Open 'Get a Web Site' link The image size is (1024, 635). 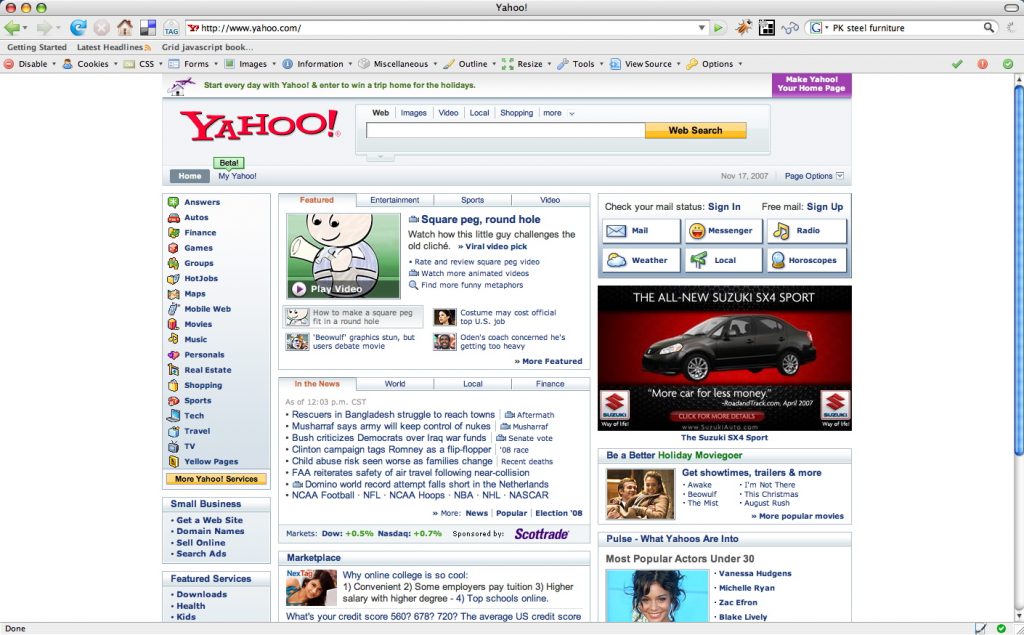[x=209, y=520]
